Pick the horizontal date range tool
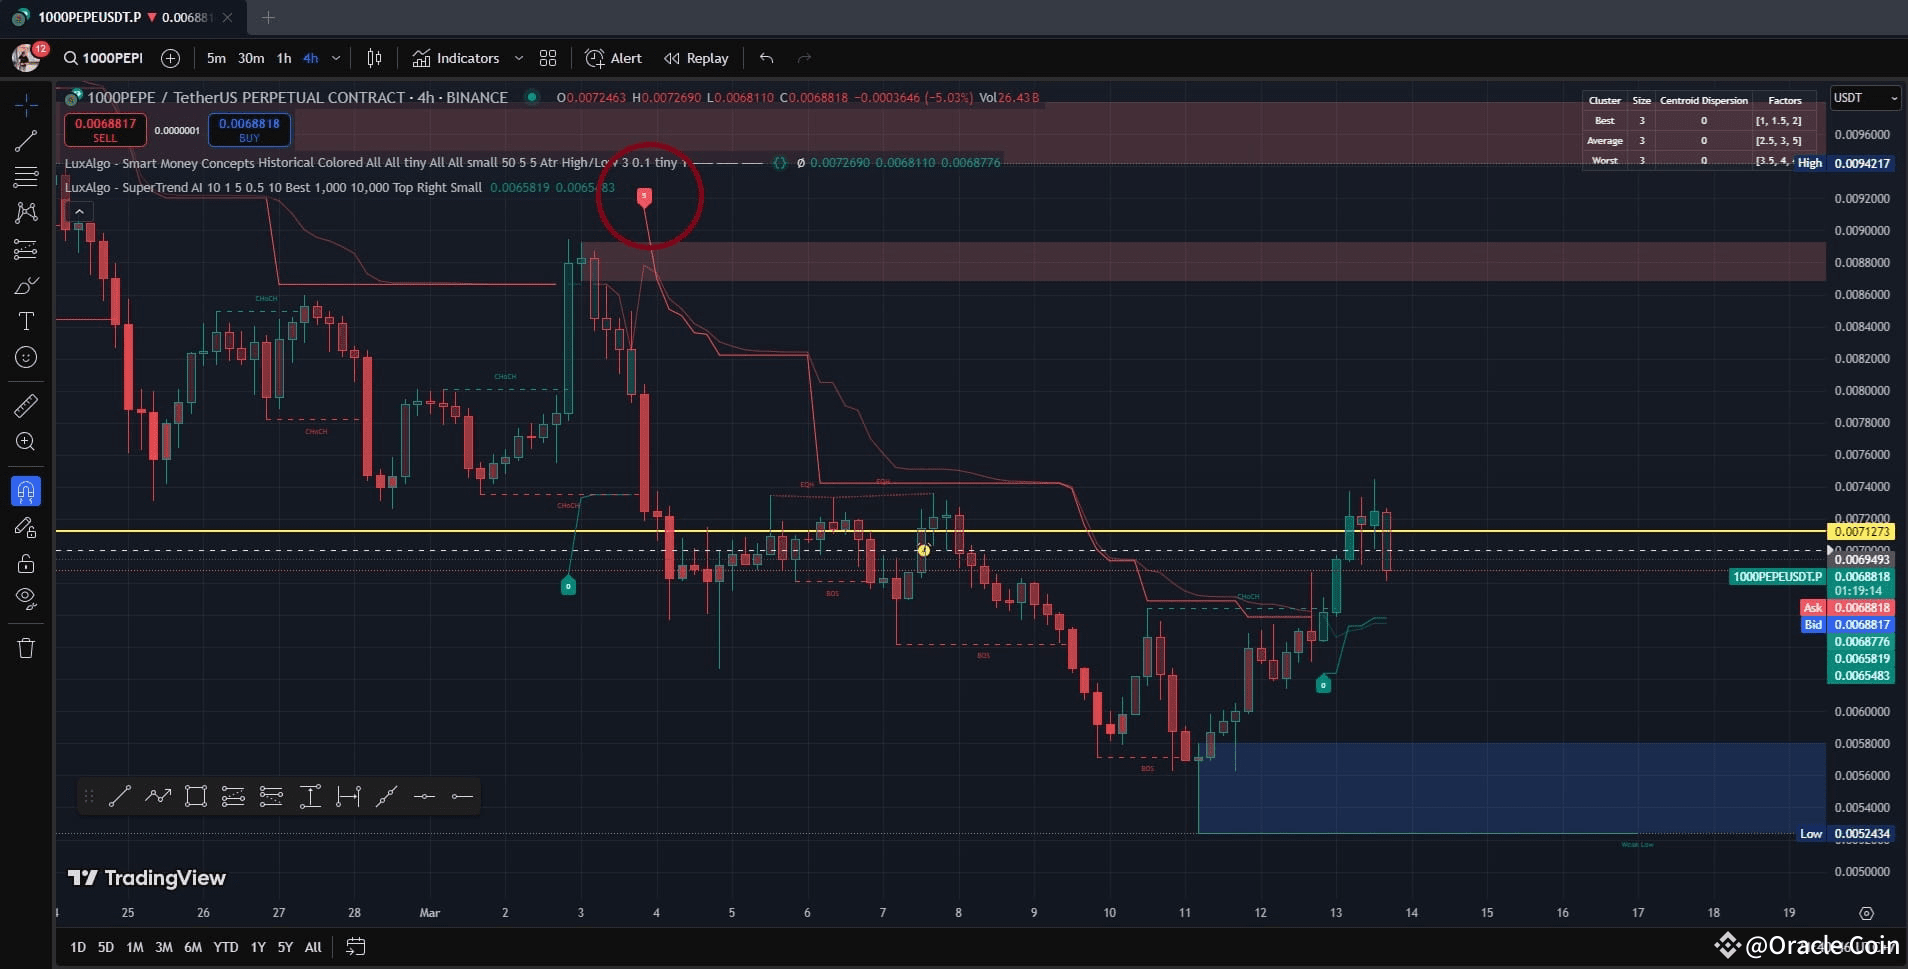This screenshot has width=1908, height=969. point(348,796)
